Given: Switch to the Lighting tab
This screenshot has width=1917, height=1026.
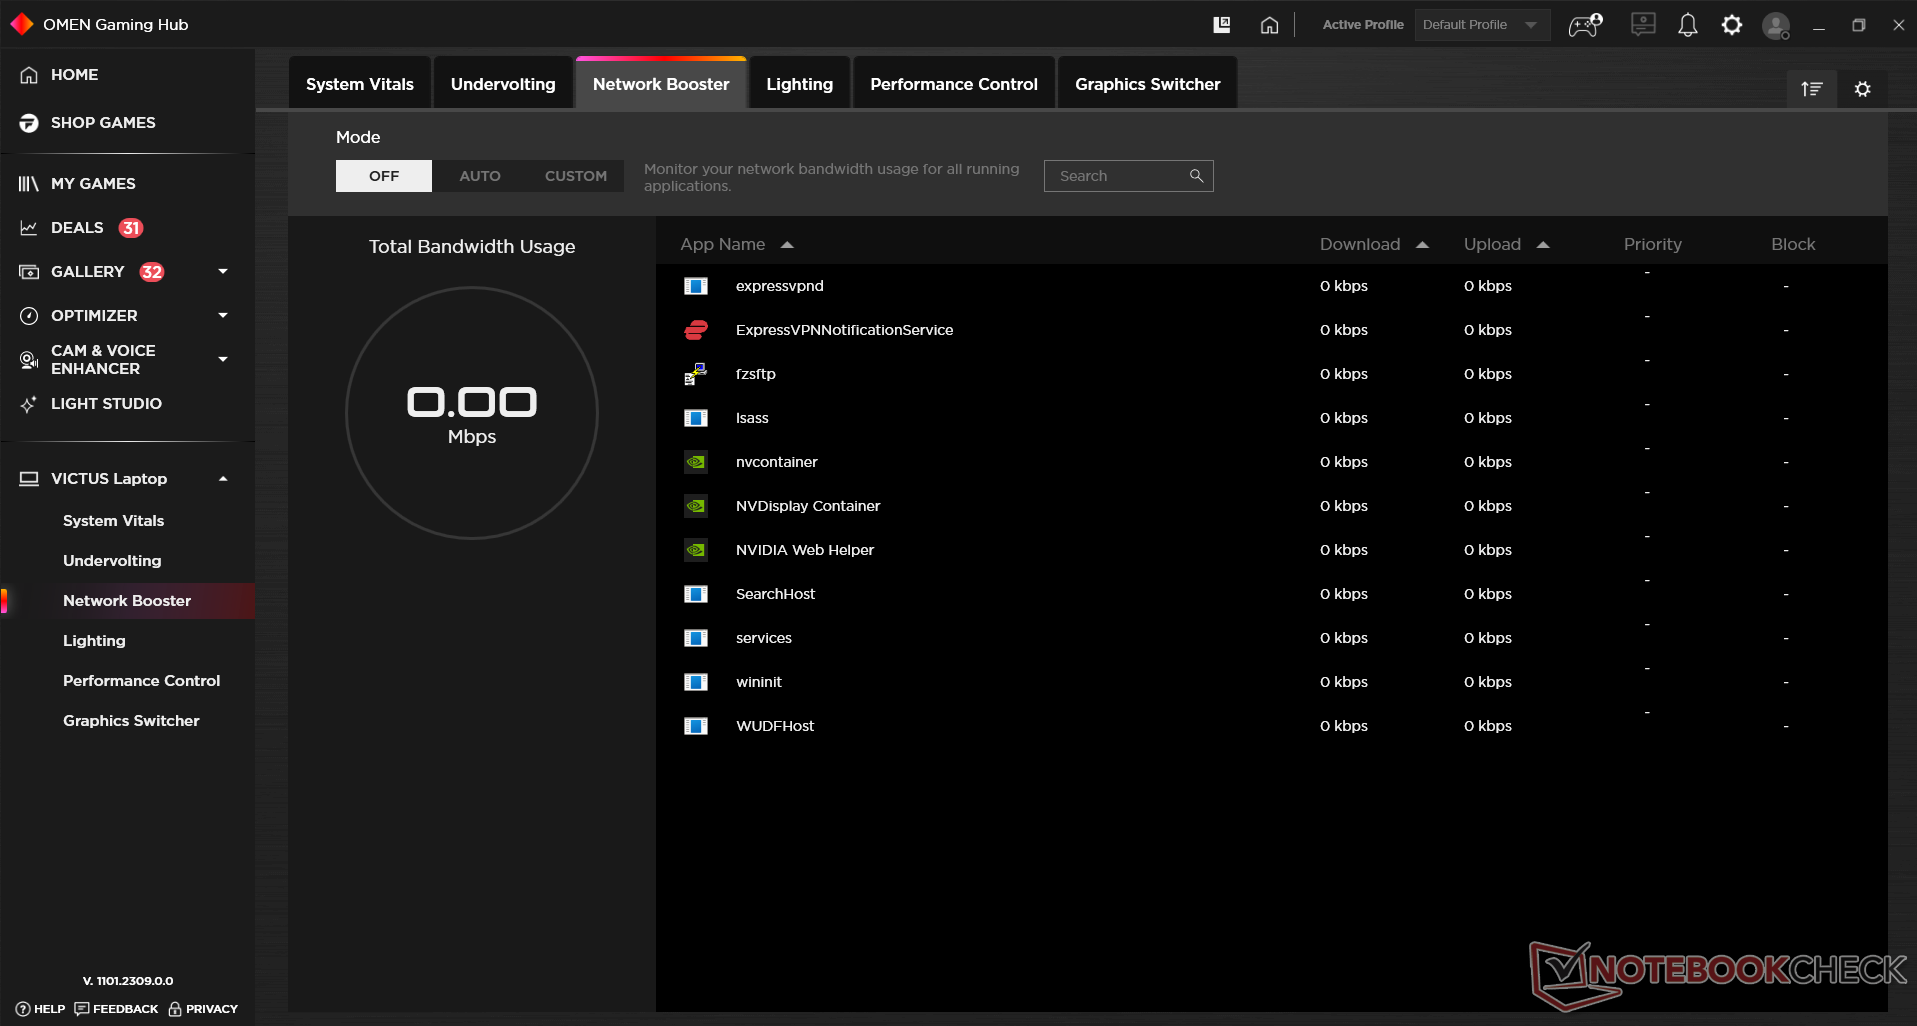Looking at the screenshot, I should click(x=800, y=84).
